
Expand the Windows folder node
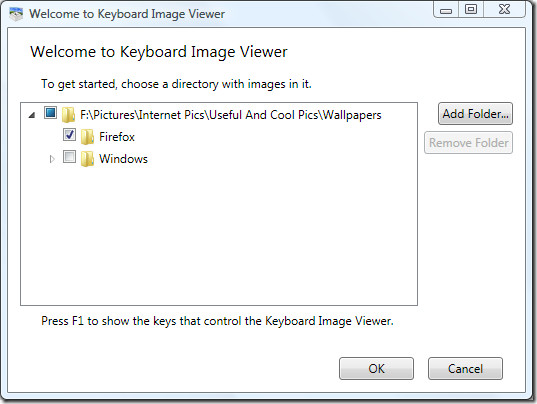52,159
